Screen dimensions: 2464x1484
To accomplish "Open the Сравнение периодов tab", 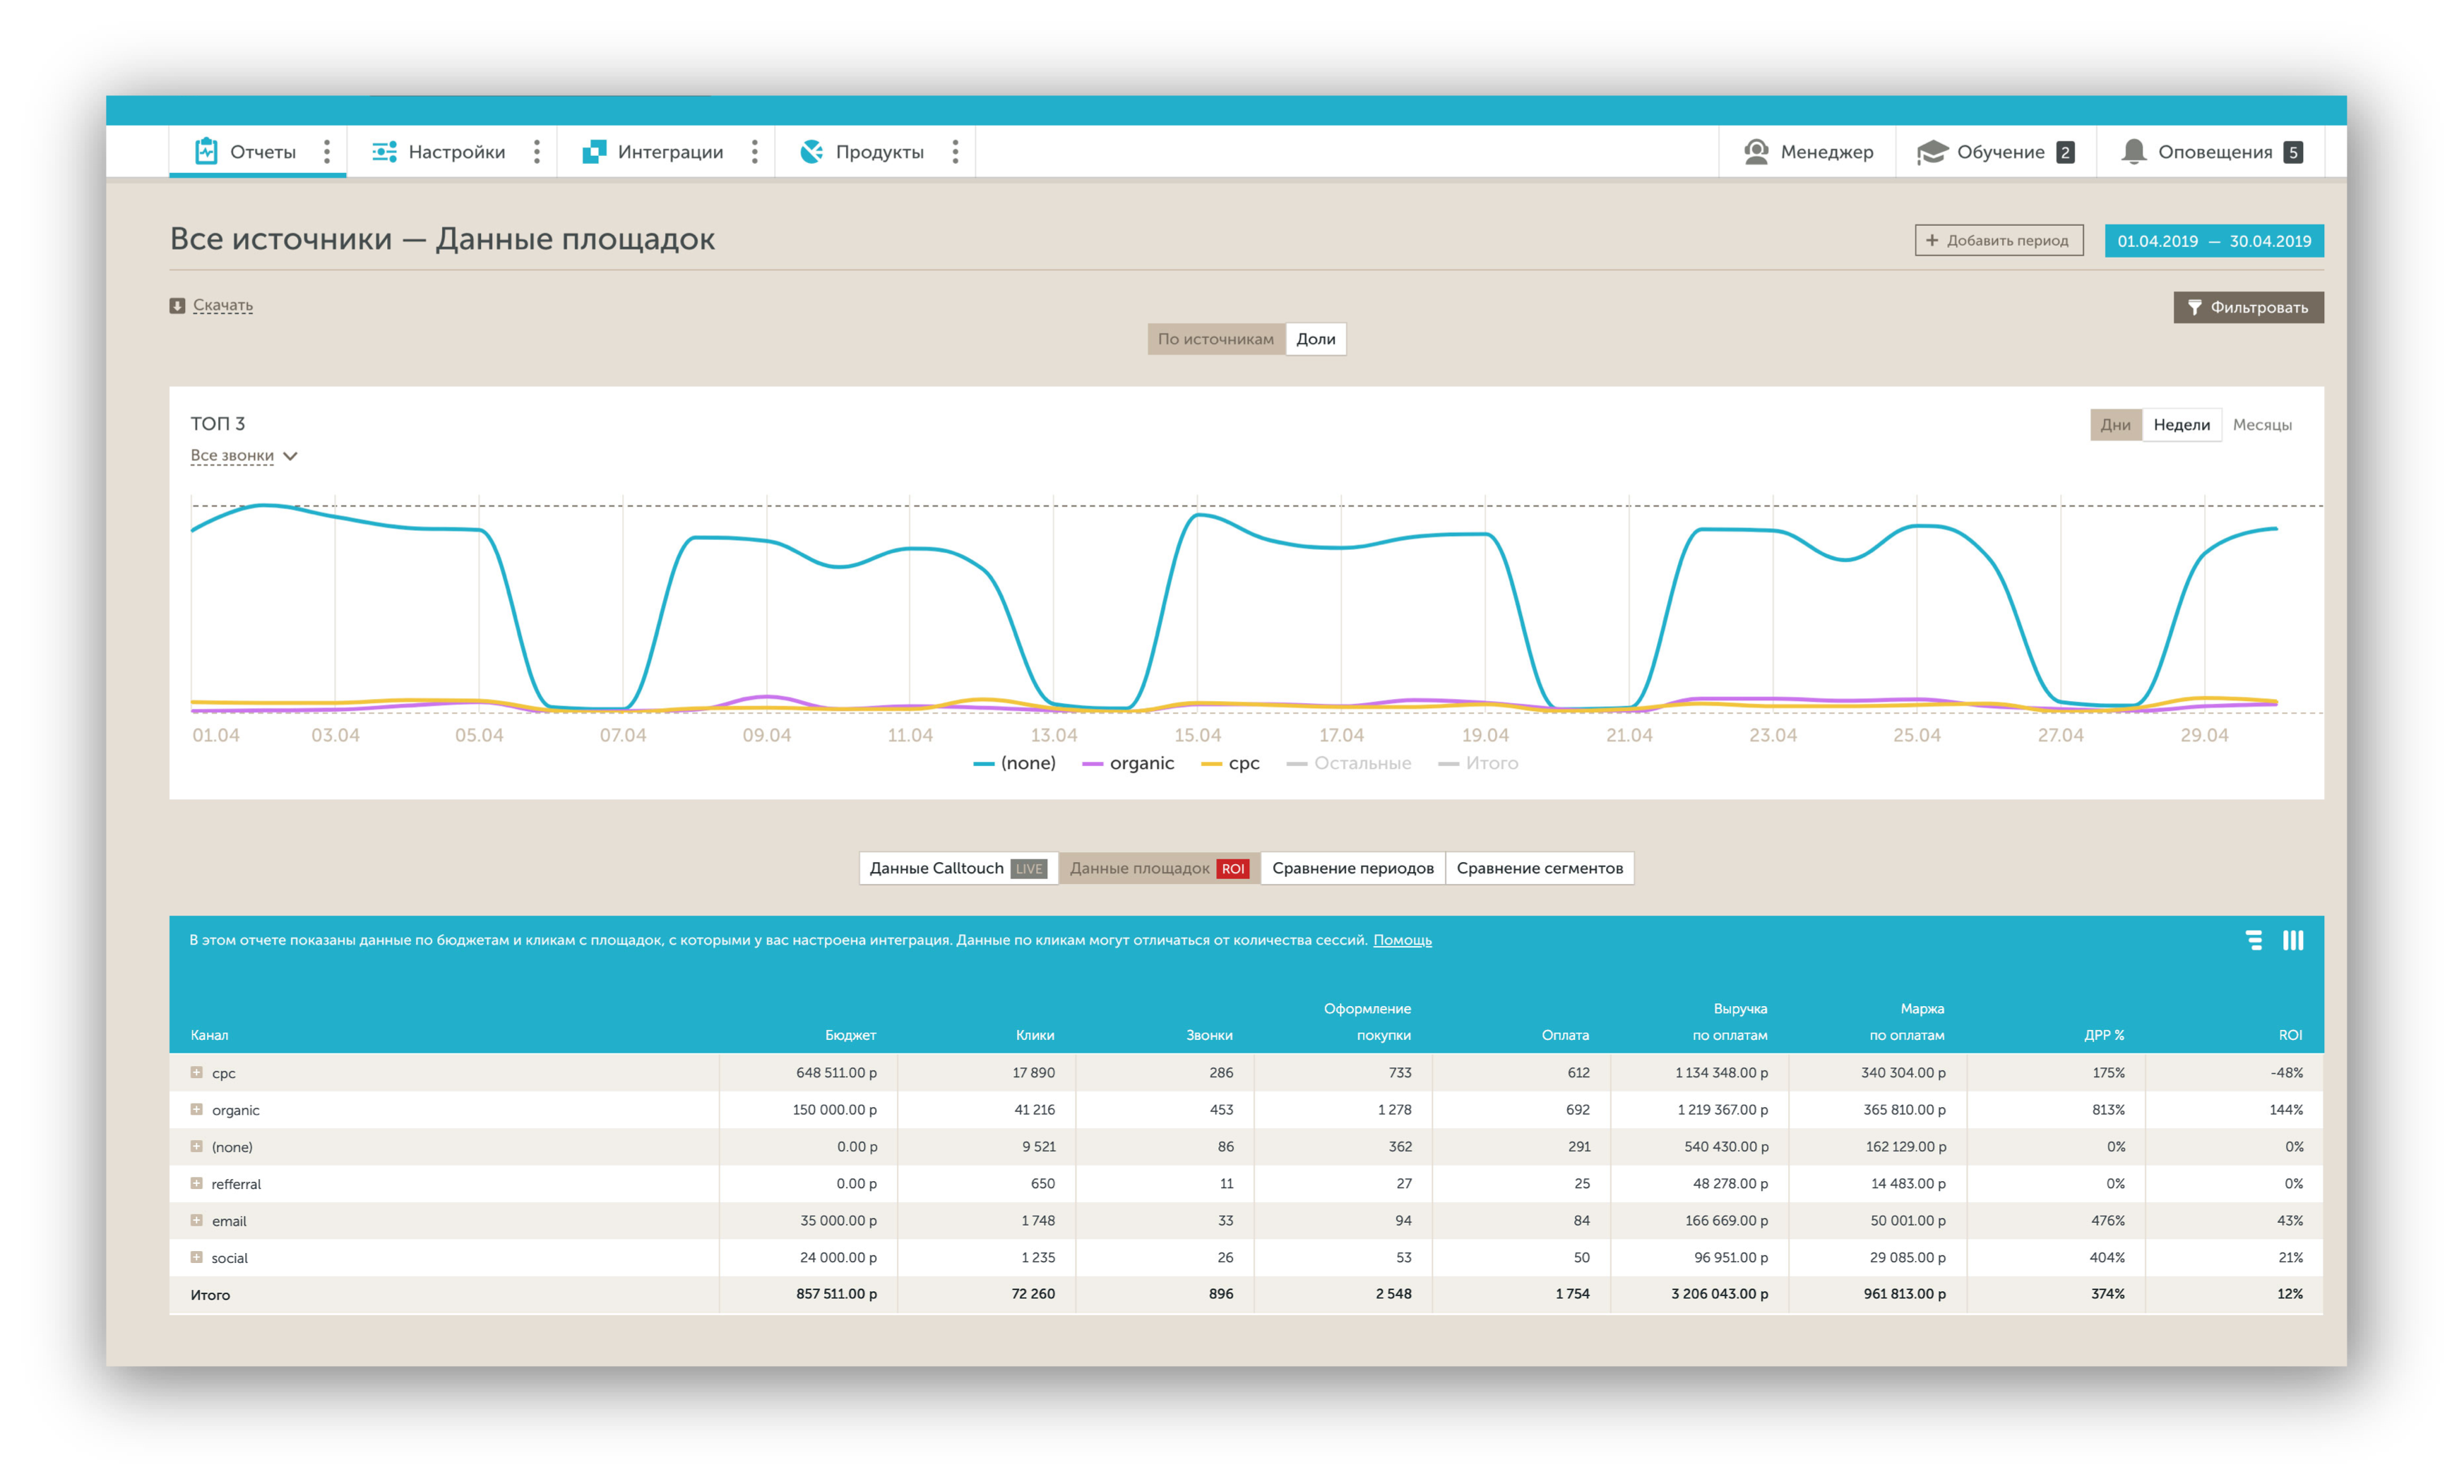I will click(x=1352, y=868).
